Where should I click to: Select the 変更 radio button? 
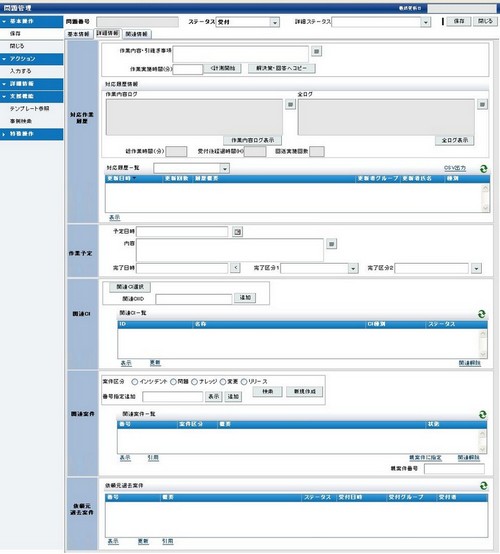pyautogui.click(x=223, y=382)
